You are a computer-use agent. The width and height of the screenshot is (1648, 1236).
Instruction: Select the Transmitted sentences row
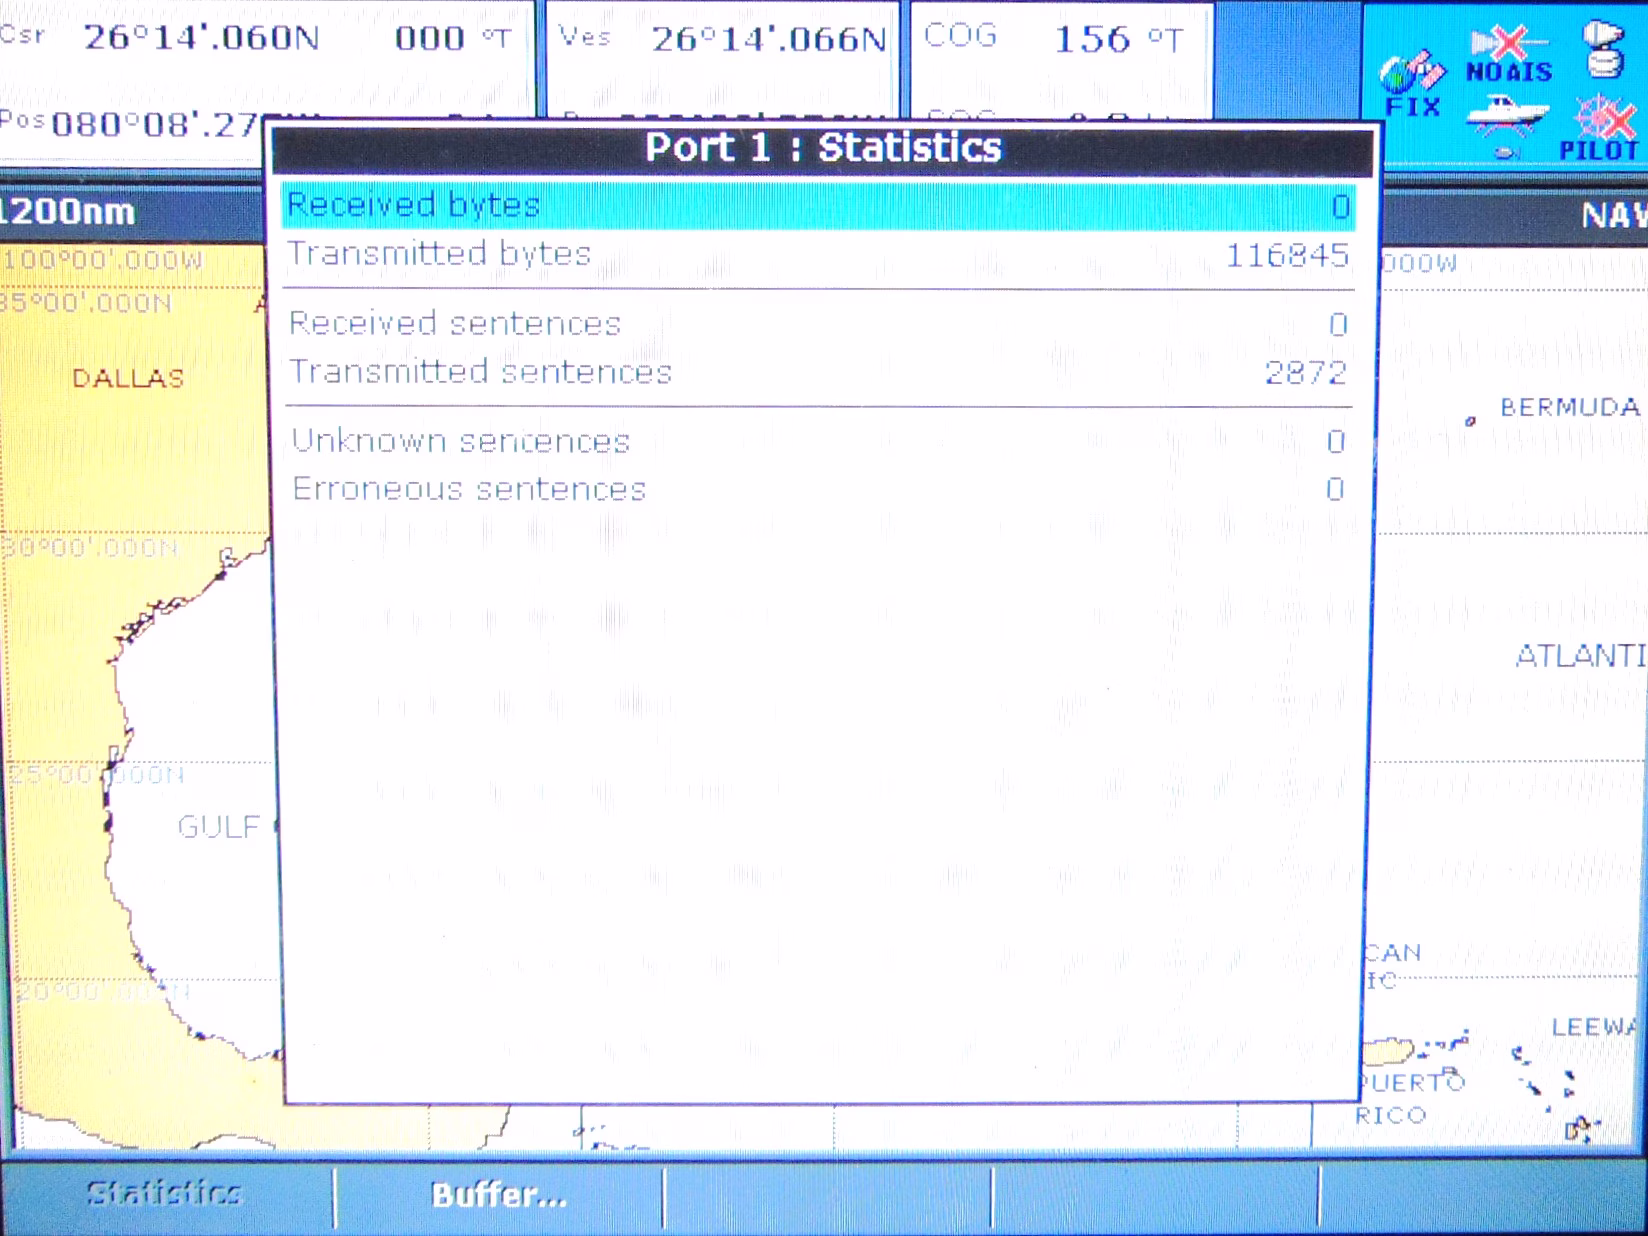[x=819, y=372]
